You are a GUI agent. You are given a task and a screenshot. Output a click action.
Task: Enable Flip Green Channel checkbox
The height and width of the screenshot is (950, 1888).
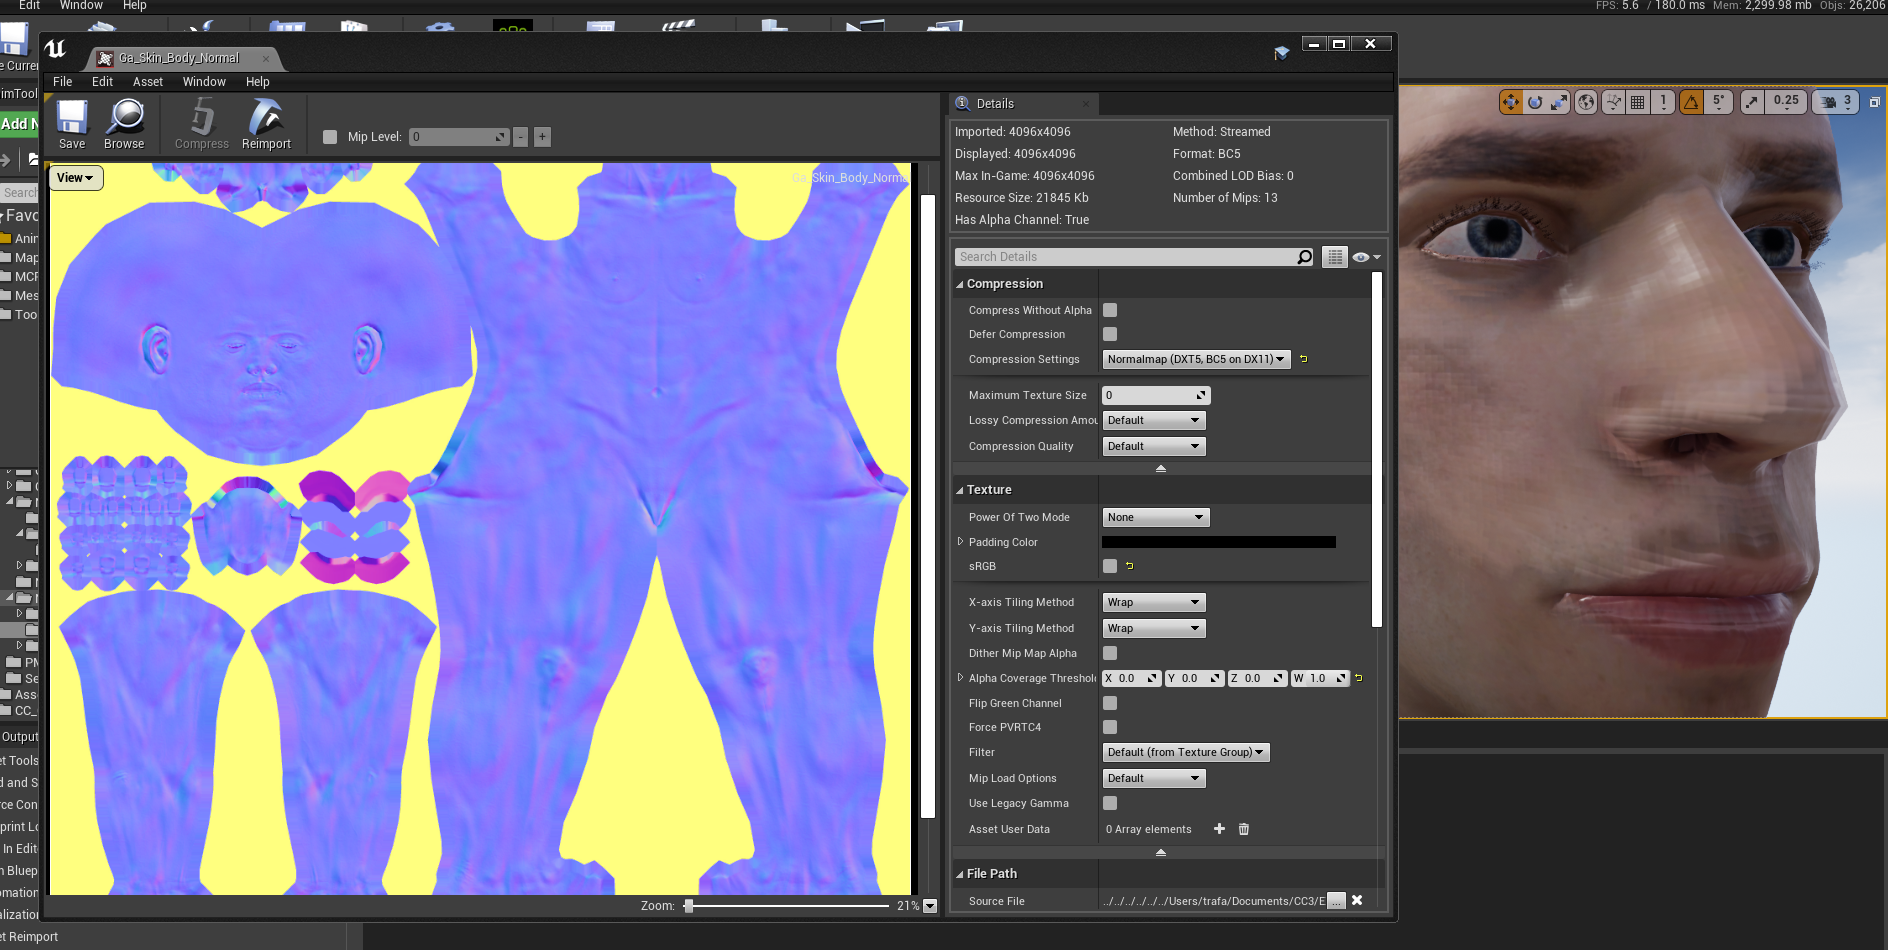point(1110,703)
